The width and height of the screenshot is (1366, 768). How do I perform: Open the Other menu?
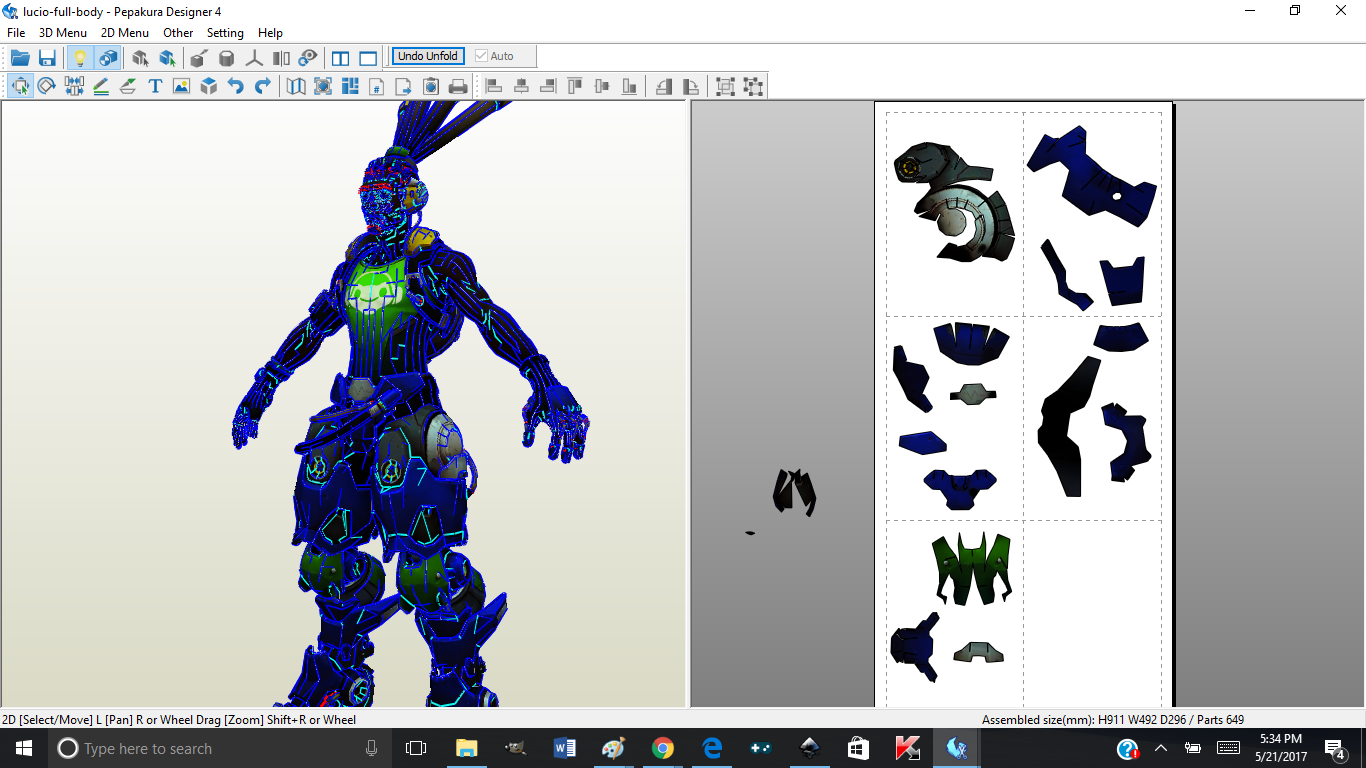point(178,33)
